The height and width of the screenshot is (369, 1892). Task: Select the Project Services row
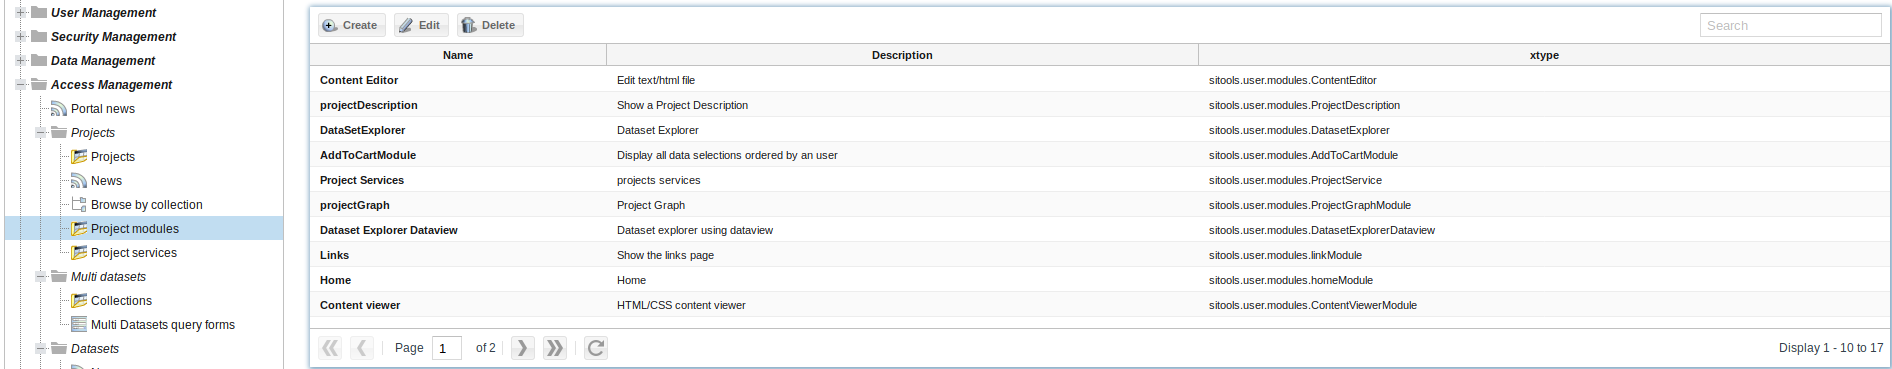(x=1100, y=180)
